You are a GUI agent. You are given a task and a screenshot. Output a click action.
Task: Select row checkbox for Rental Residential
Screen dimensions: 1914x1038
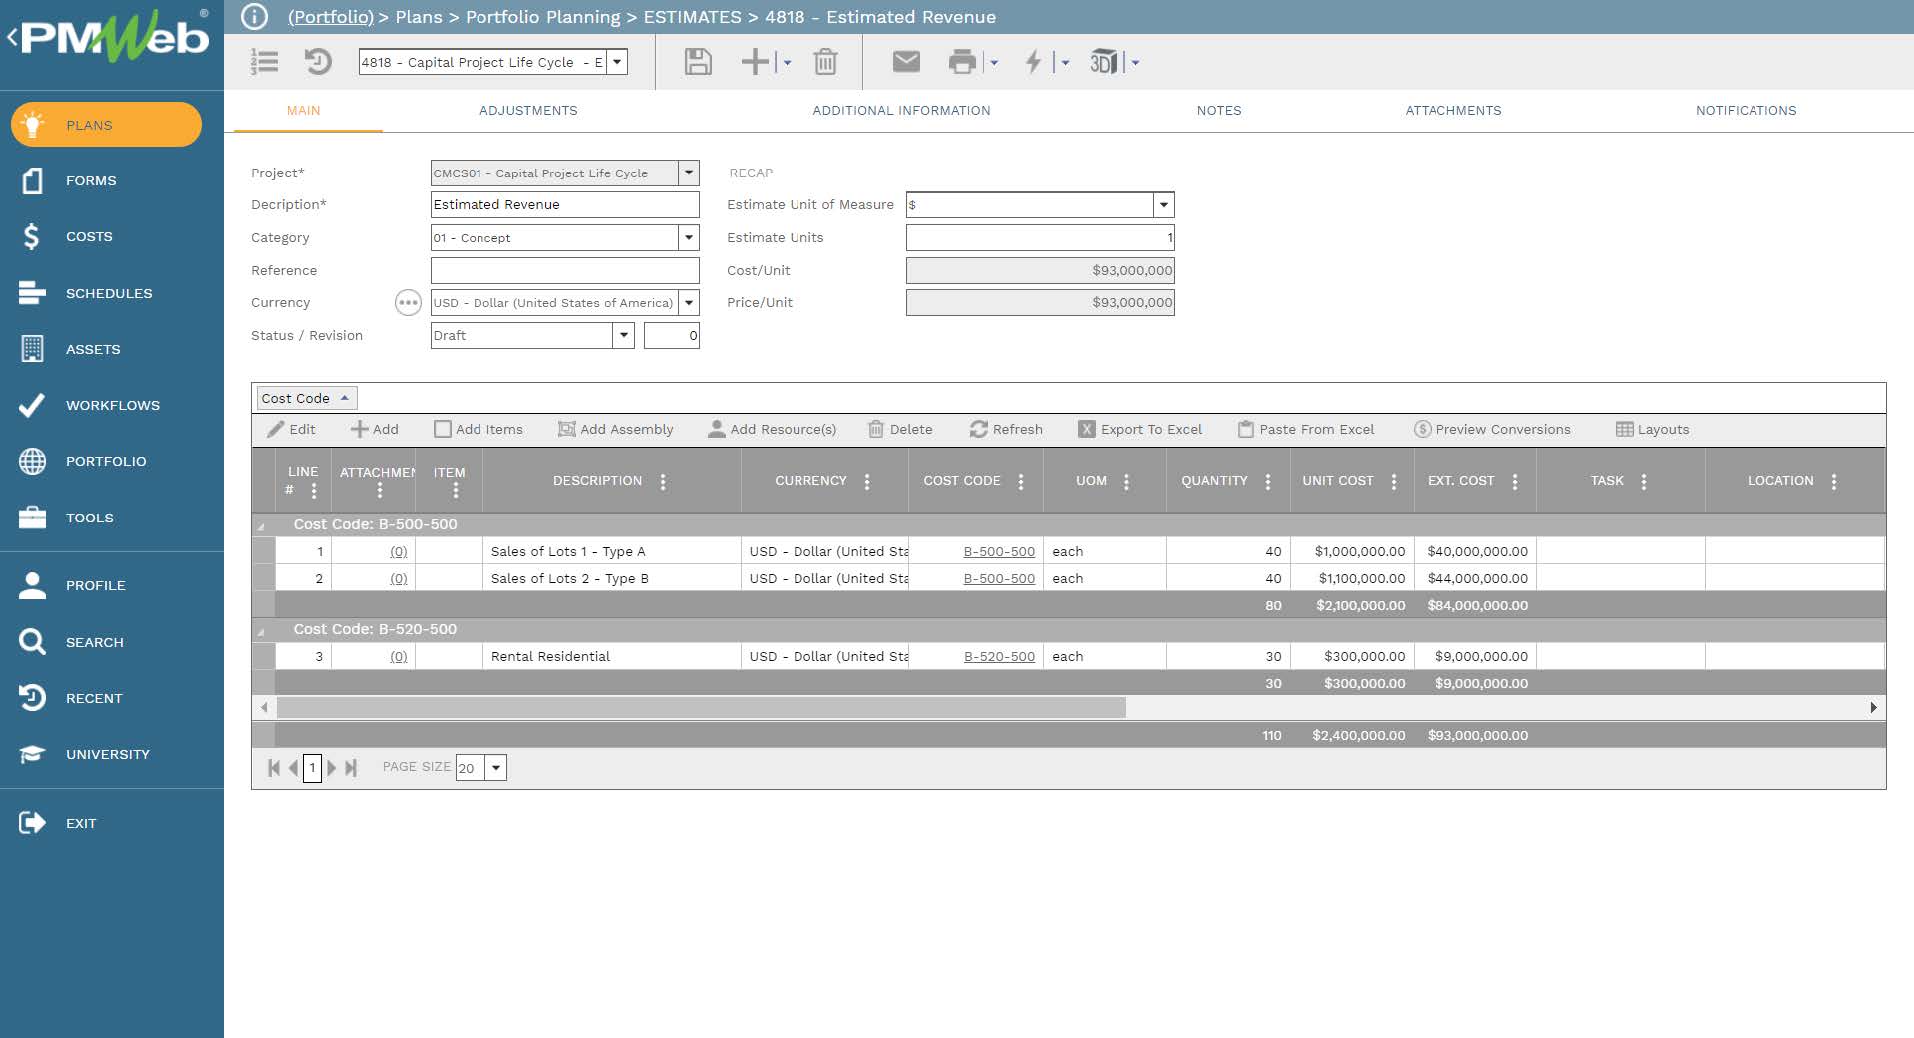pos(264,657)
